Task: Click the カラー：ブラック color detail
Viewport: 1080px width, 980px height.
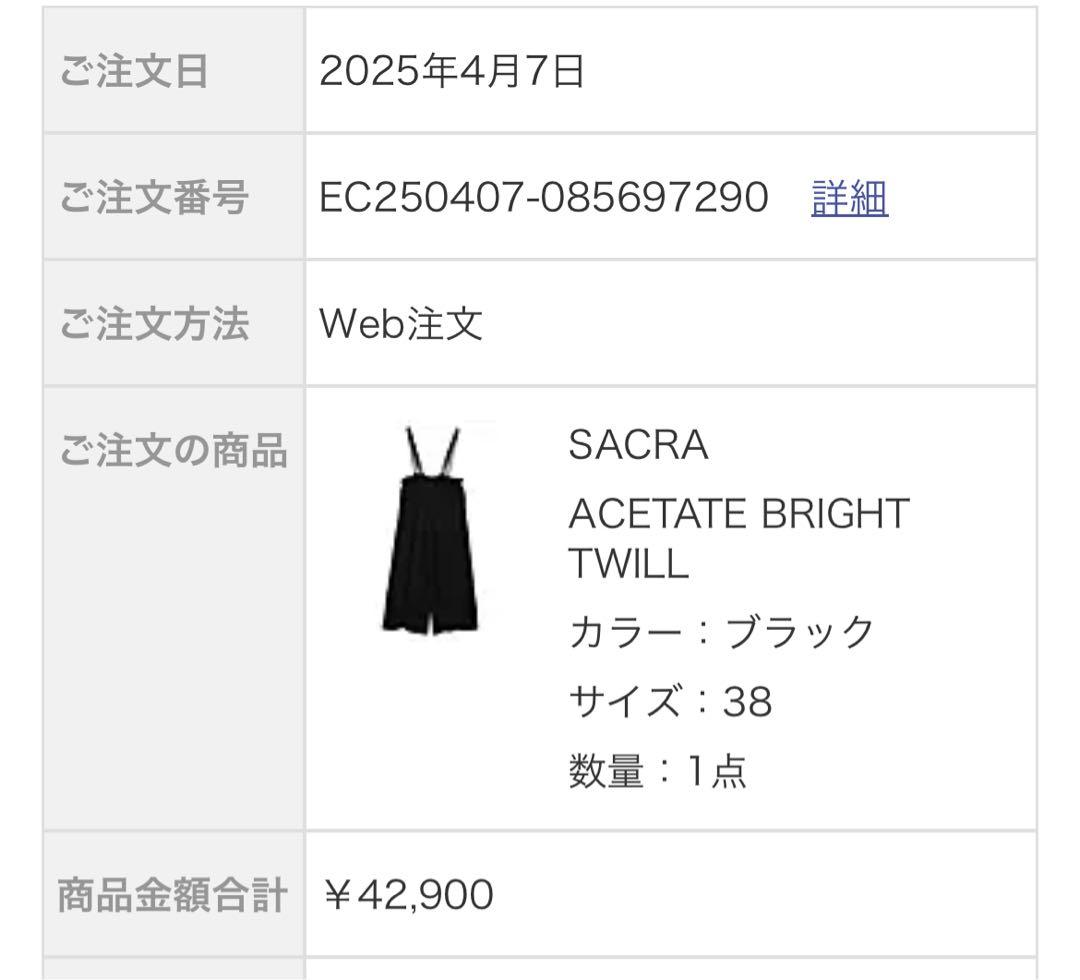Action: 720,631
